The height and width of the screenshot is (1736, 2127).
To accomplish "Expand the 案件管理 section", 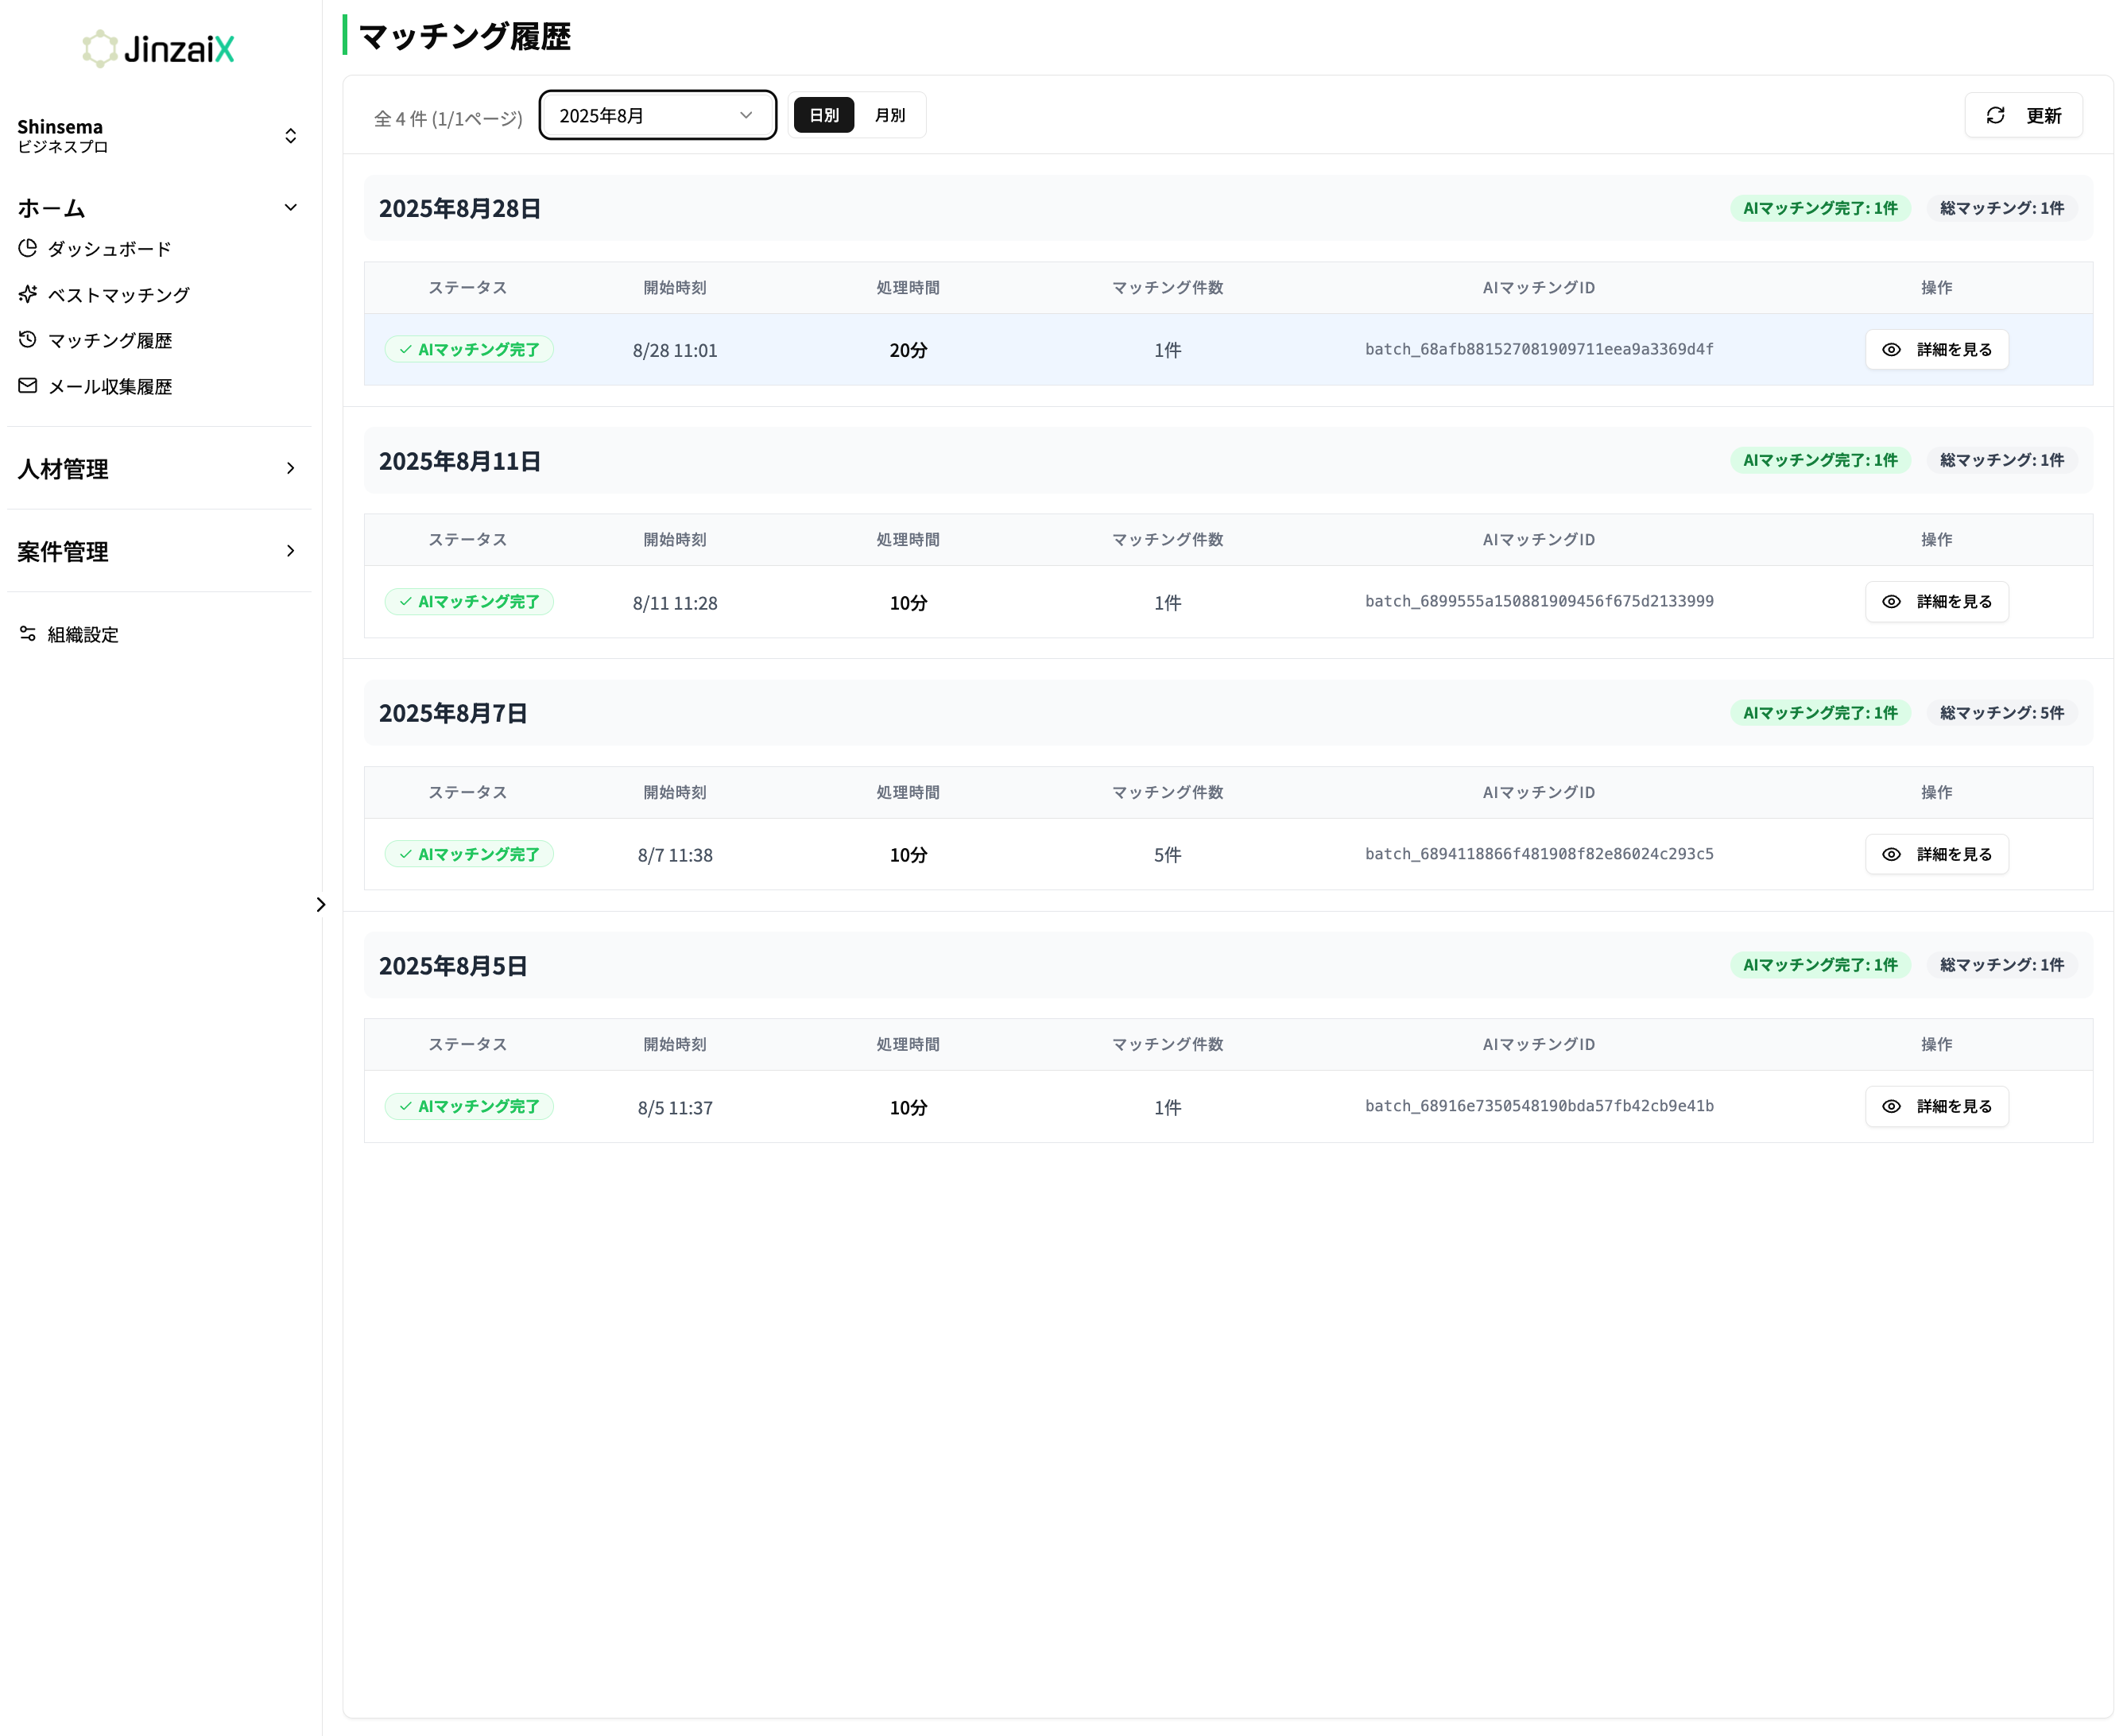I will point(159,552).
